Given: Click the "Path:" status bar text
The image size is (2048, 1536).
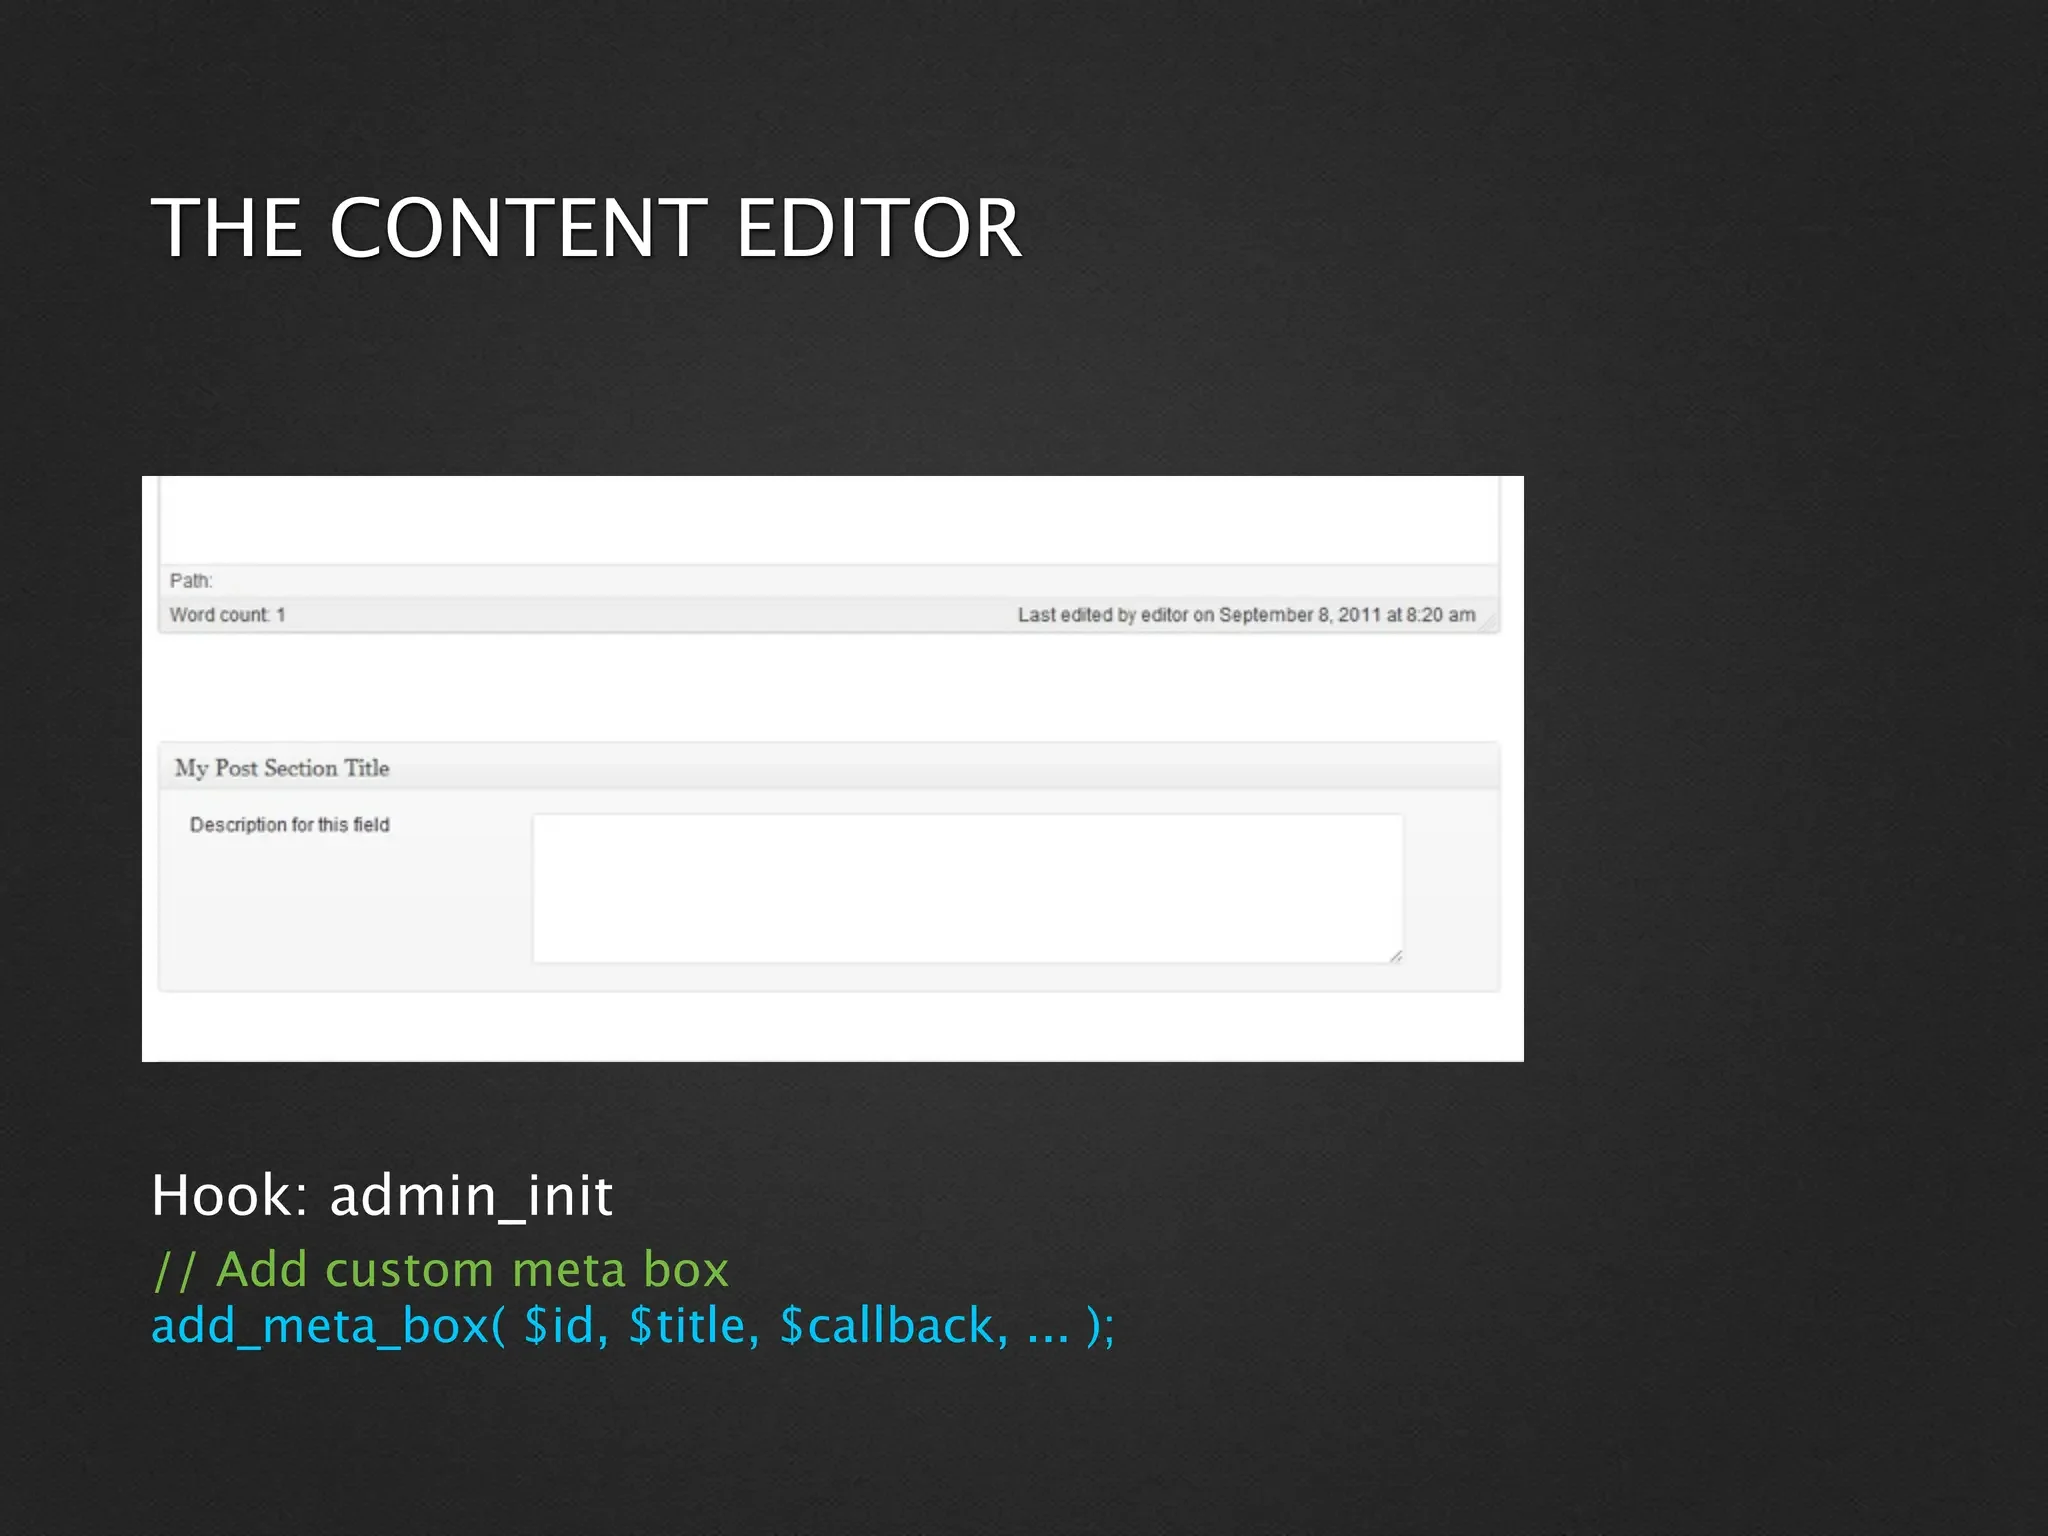Looking at the screenshot, I should (x=190, y=581).
